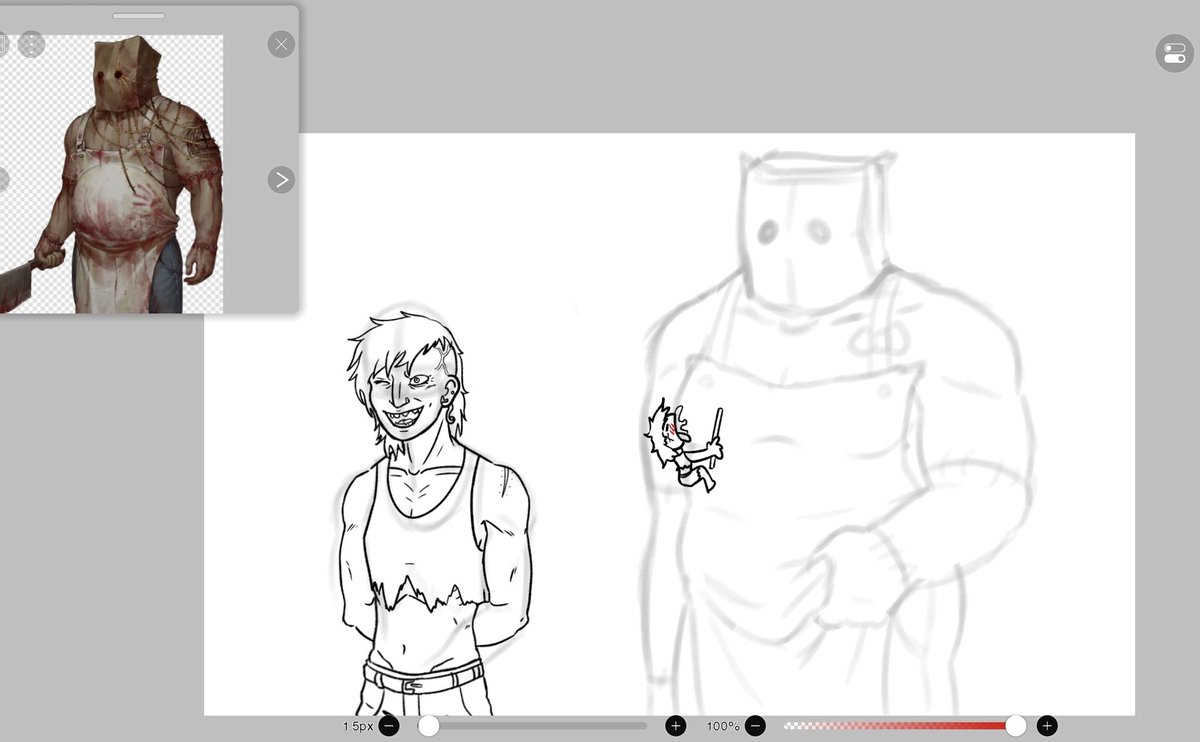
Task: Grab the reference window top handle bar
Action: click(139, 16)
